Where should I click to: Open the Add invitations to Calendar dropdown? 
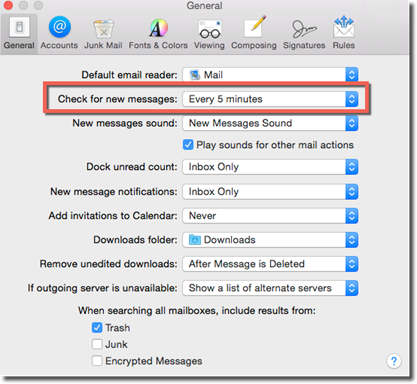pos(270,216)
